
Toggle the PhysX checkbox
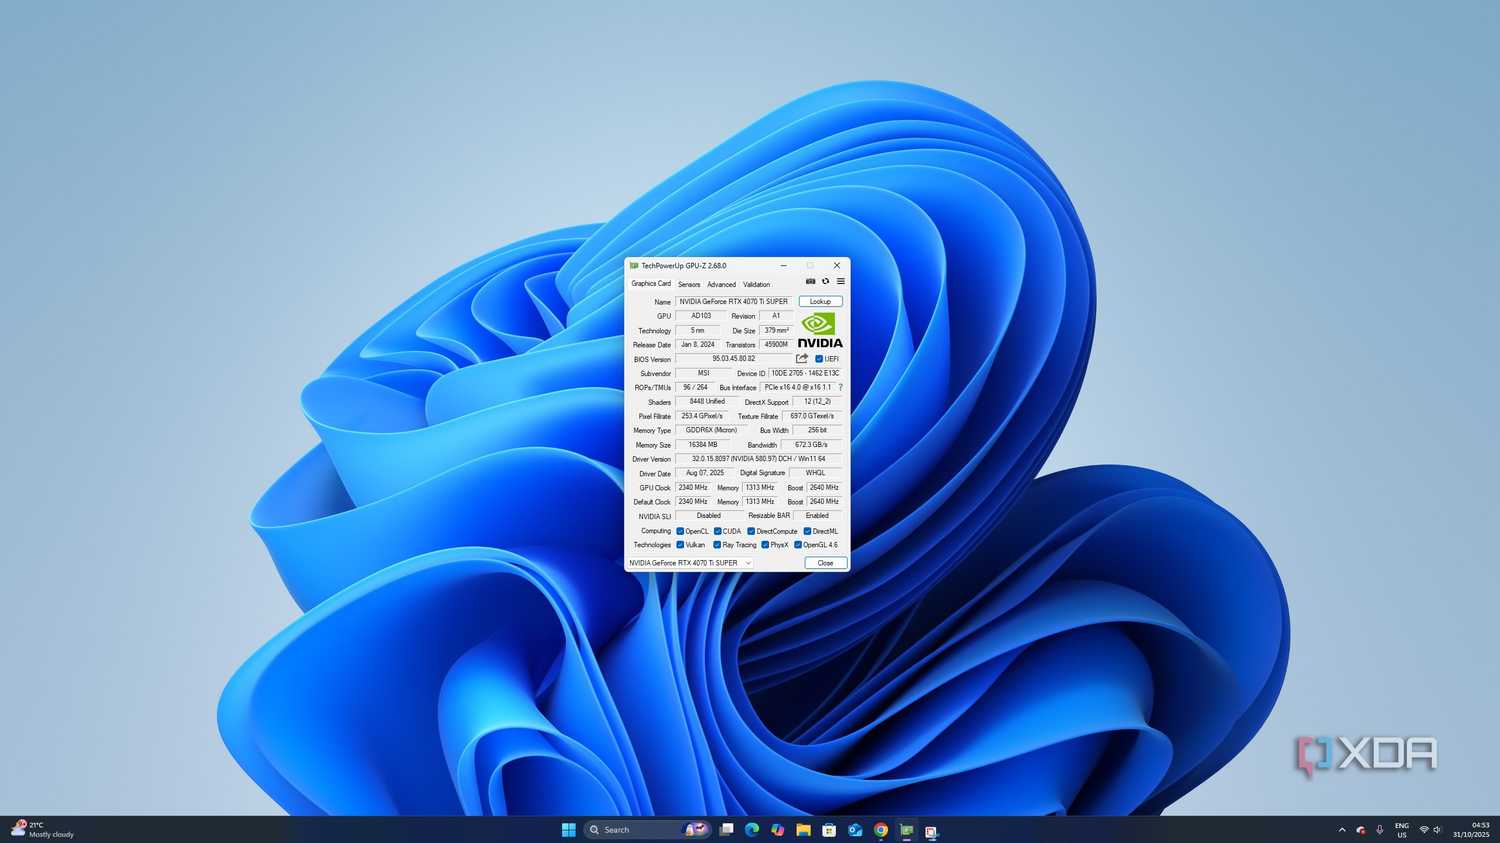[x=765, y=545]
